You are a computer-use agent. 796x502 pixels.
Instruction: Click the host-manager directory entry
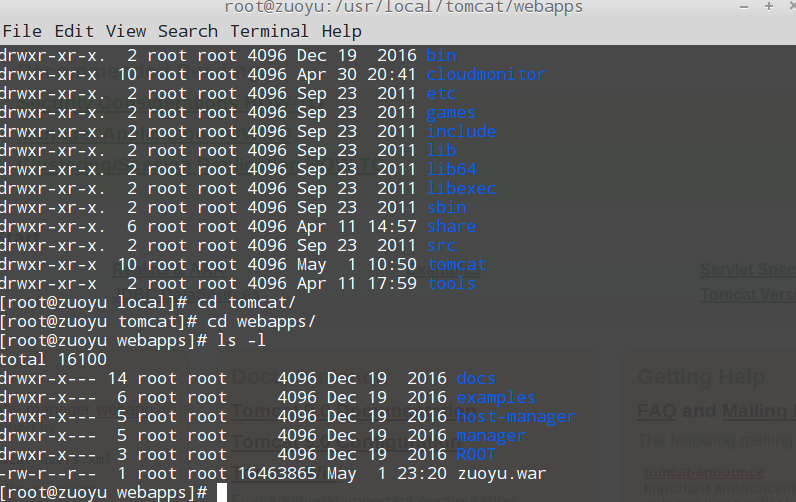pyautogui.click(x=515, y=416)
